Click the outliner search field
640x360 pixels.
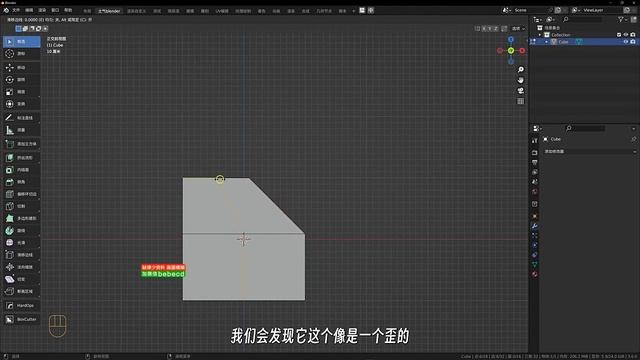582,19
